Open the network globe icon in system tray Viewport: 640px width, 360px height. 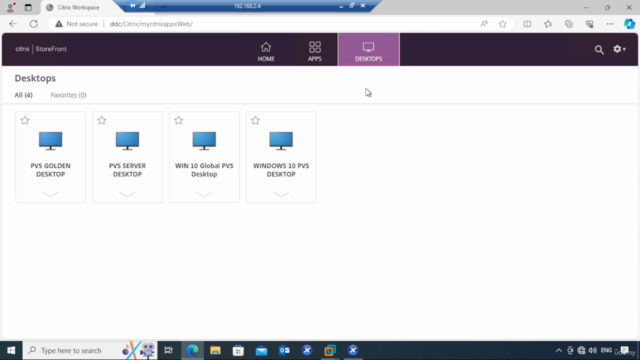[581, 350]
